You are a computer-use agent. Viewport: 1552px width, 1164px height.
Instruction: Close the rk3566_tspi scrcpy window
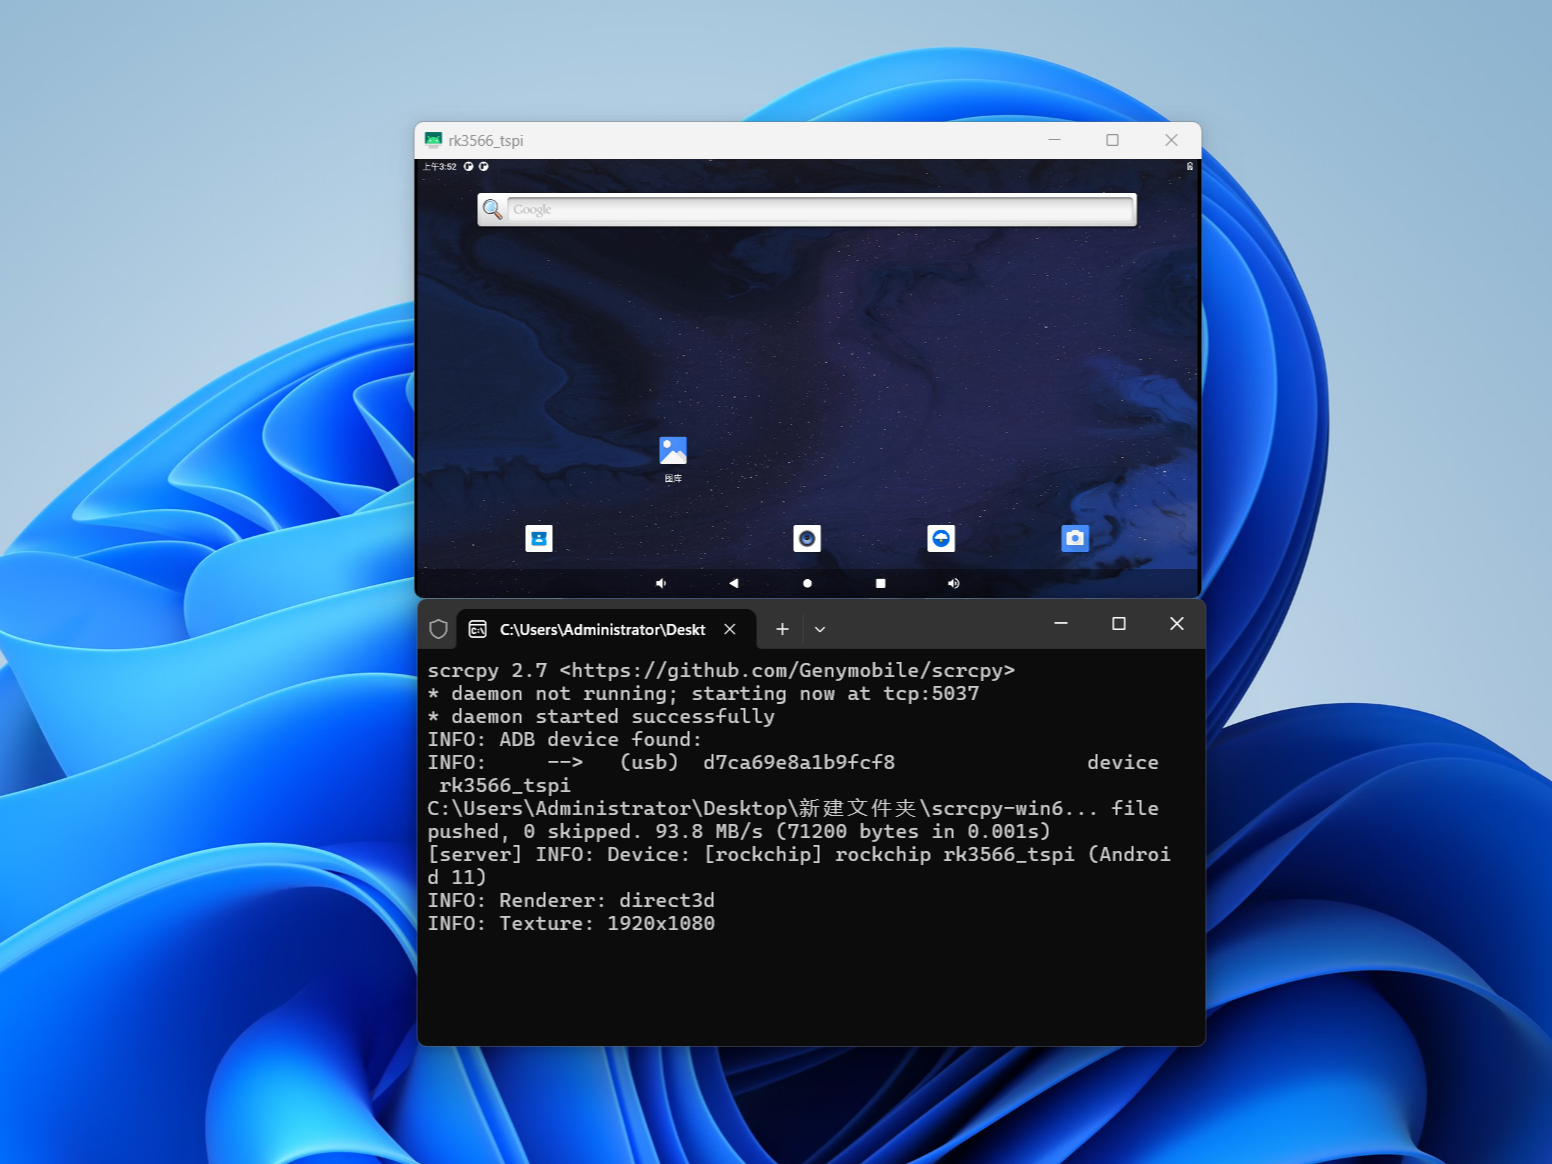coord(1171,140)
